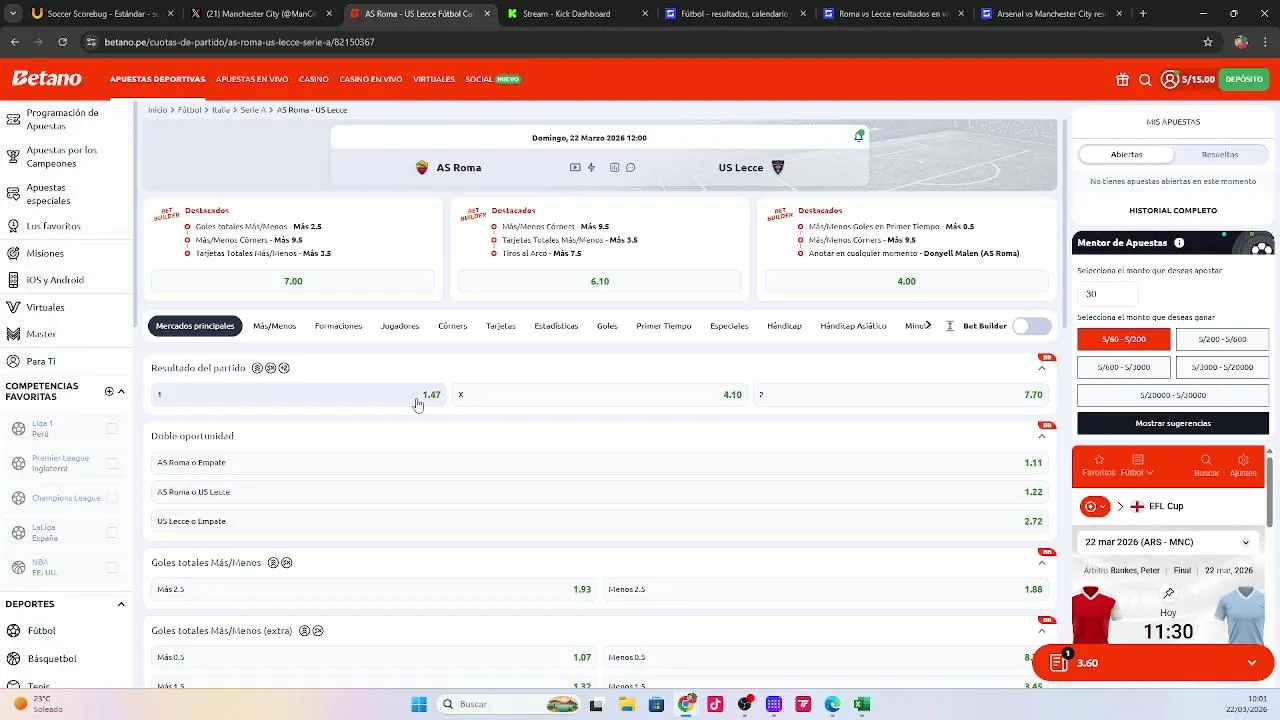Collapse Resultado del partido market
Image resolution: width=1280 pixels, height=720 pixels.
coord(1042,368)
